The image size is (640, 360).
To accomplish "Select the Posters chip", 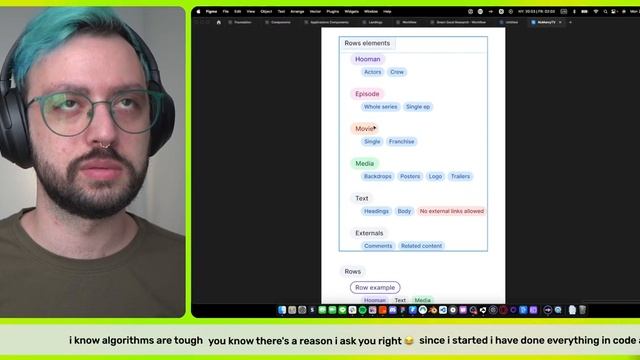I will (x=410, y=176).
